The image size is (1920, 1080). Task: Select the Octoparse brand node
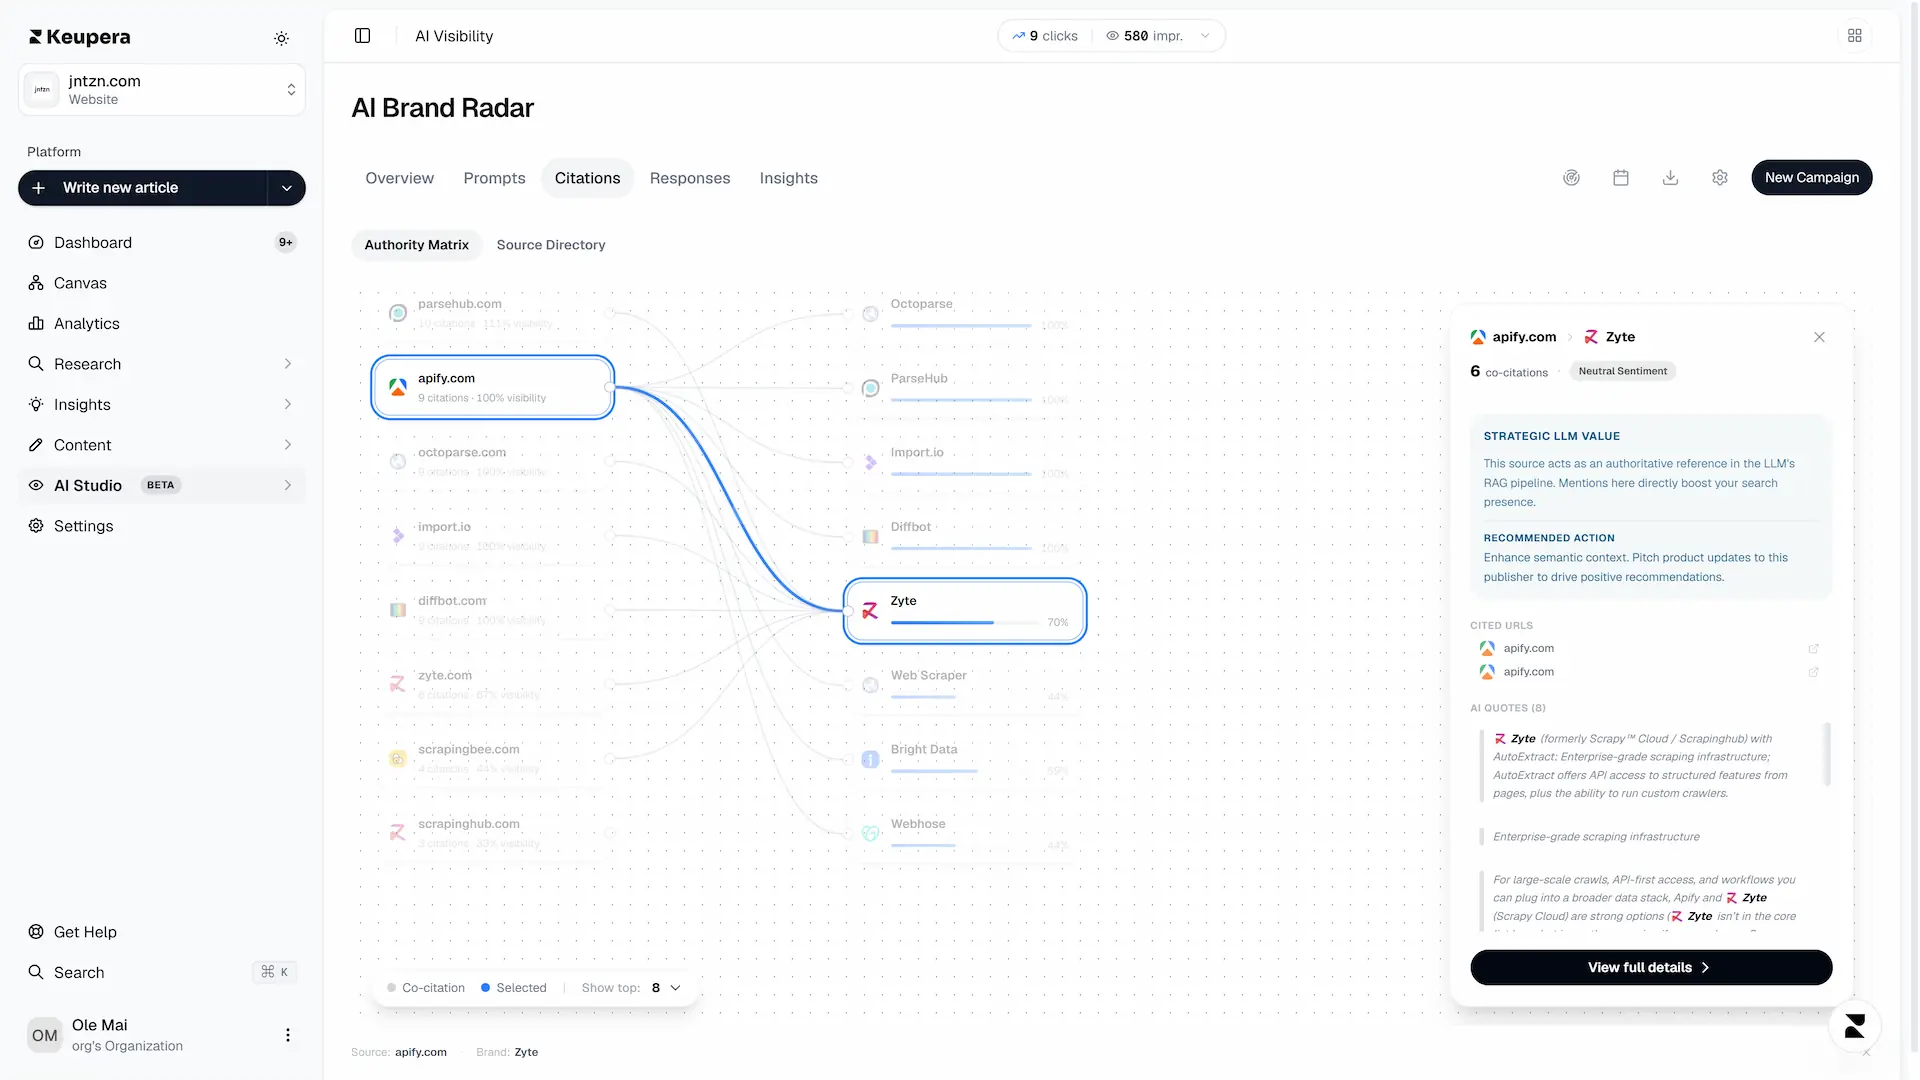(x=965, y=313)
